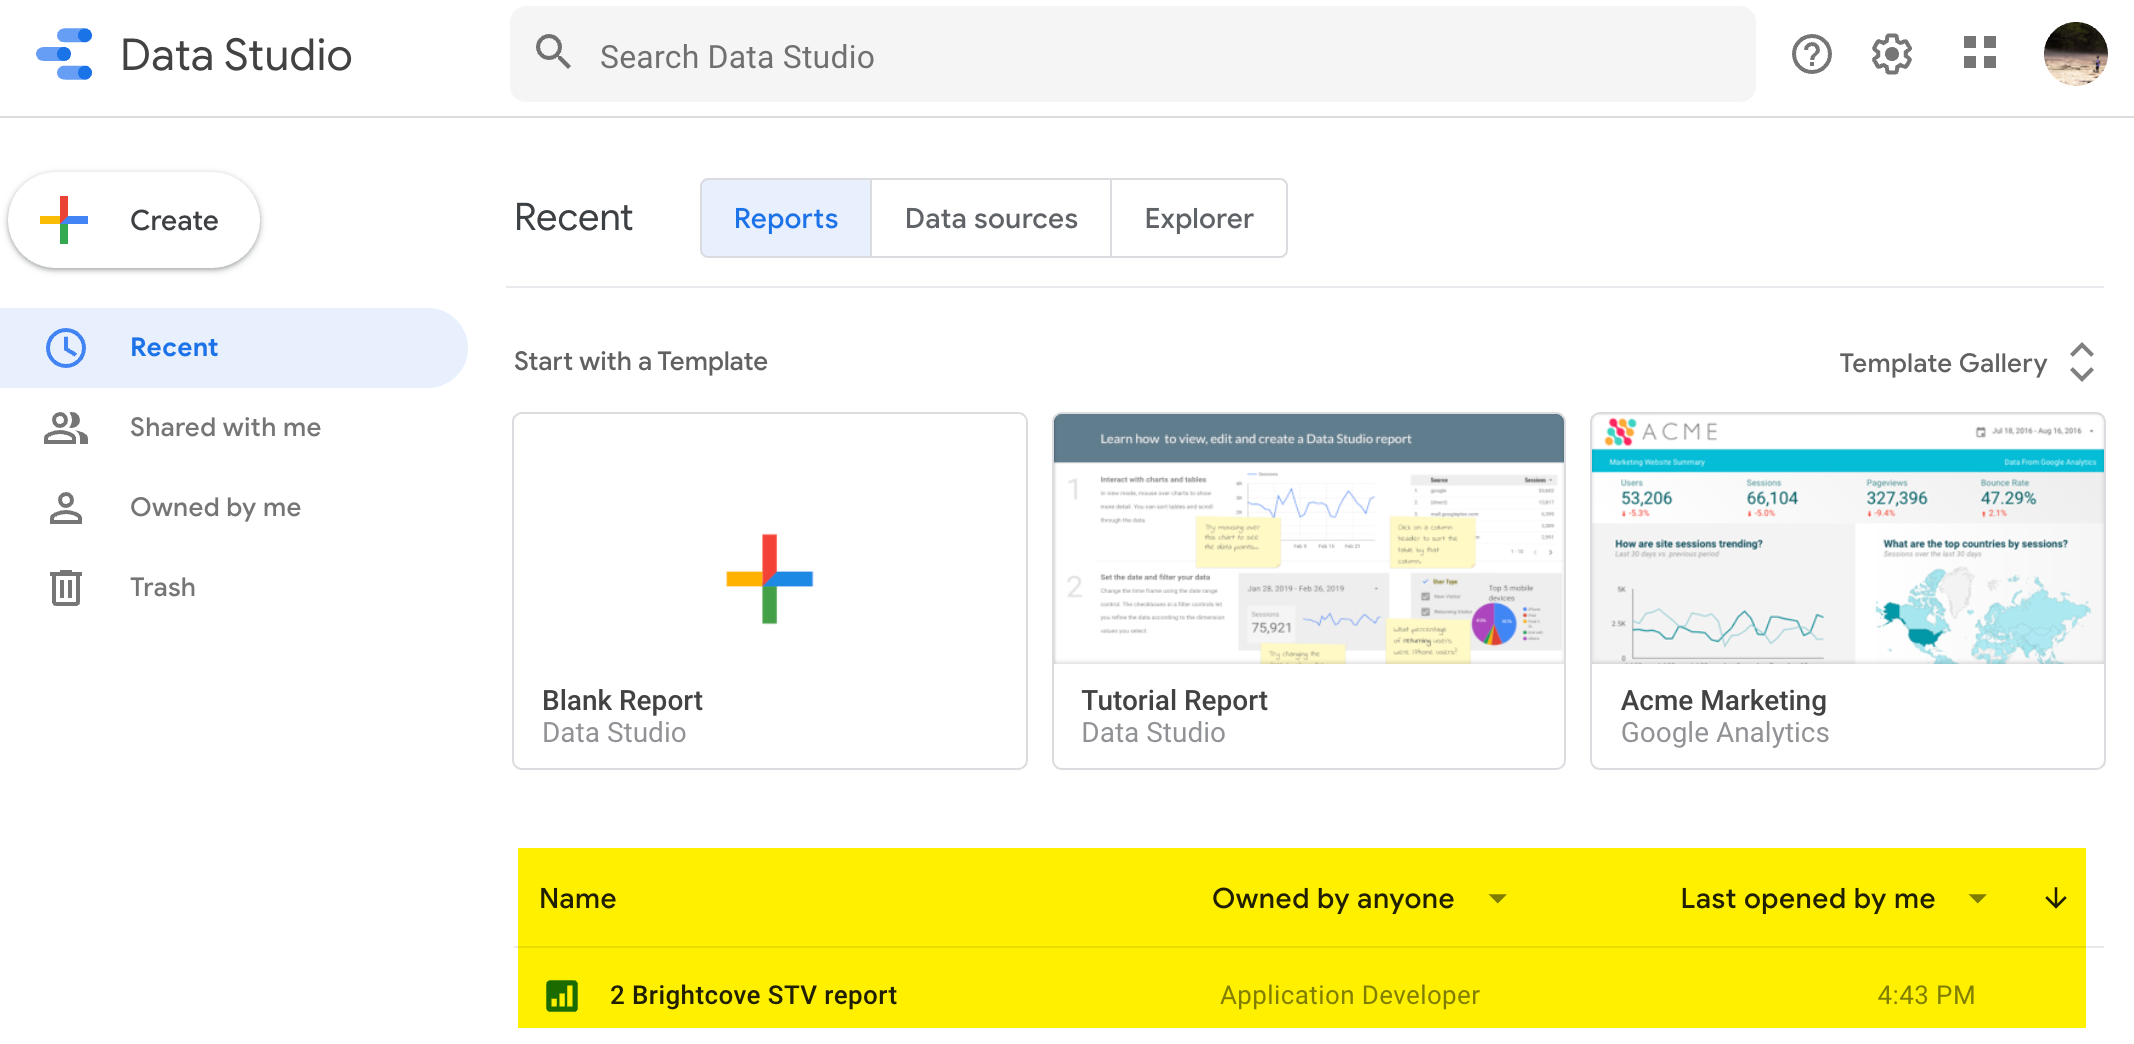The height and width of the screenshot is (1044, 2134).
Task: Click the Start with a Template heading
Action: click(640, 361)
